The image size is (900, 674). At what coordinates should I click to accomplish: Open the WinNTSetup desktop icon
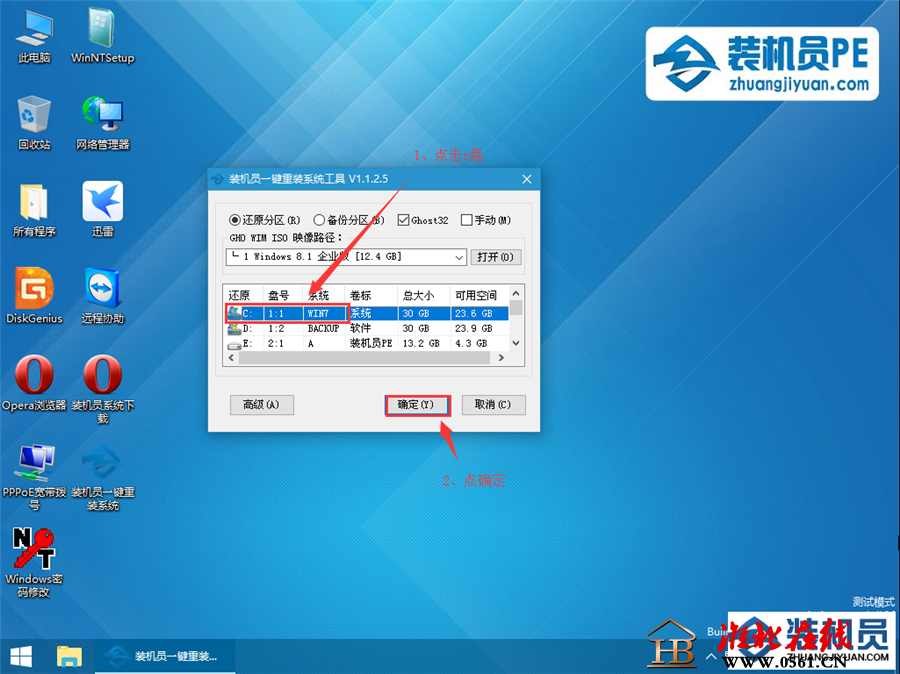(103, 36)
